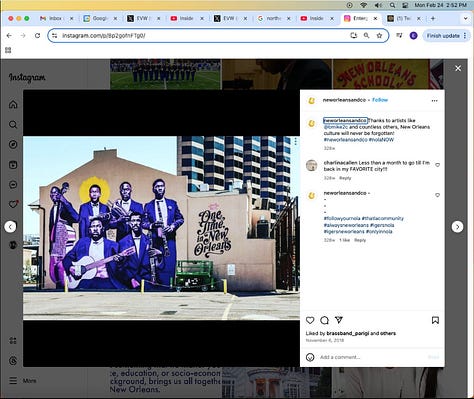
Task: Follow neworleansandco account
Action: tap(380, 100)
